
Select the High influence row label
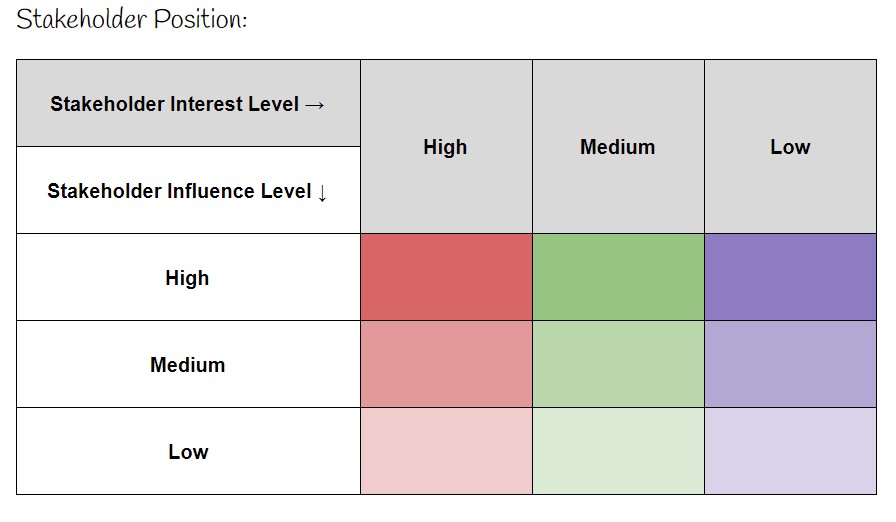tap(187, 278)
